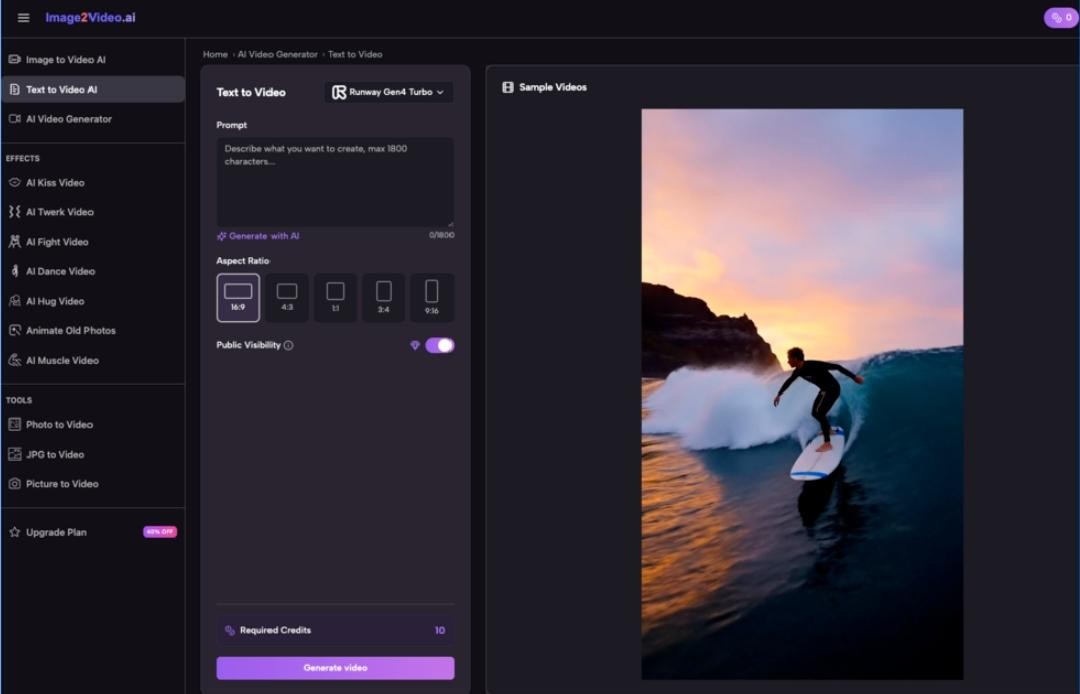1080x694 pixels.
Task: Click the Upgrade Plan star icon
Action: coord(15,533)
